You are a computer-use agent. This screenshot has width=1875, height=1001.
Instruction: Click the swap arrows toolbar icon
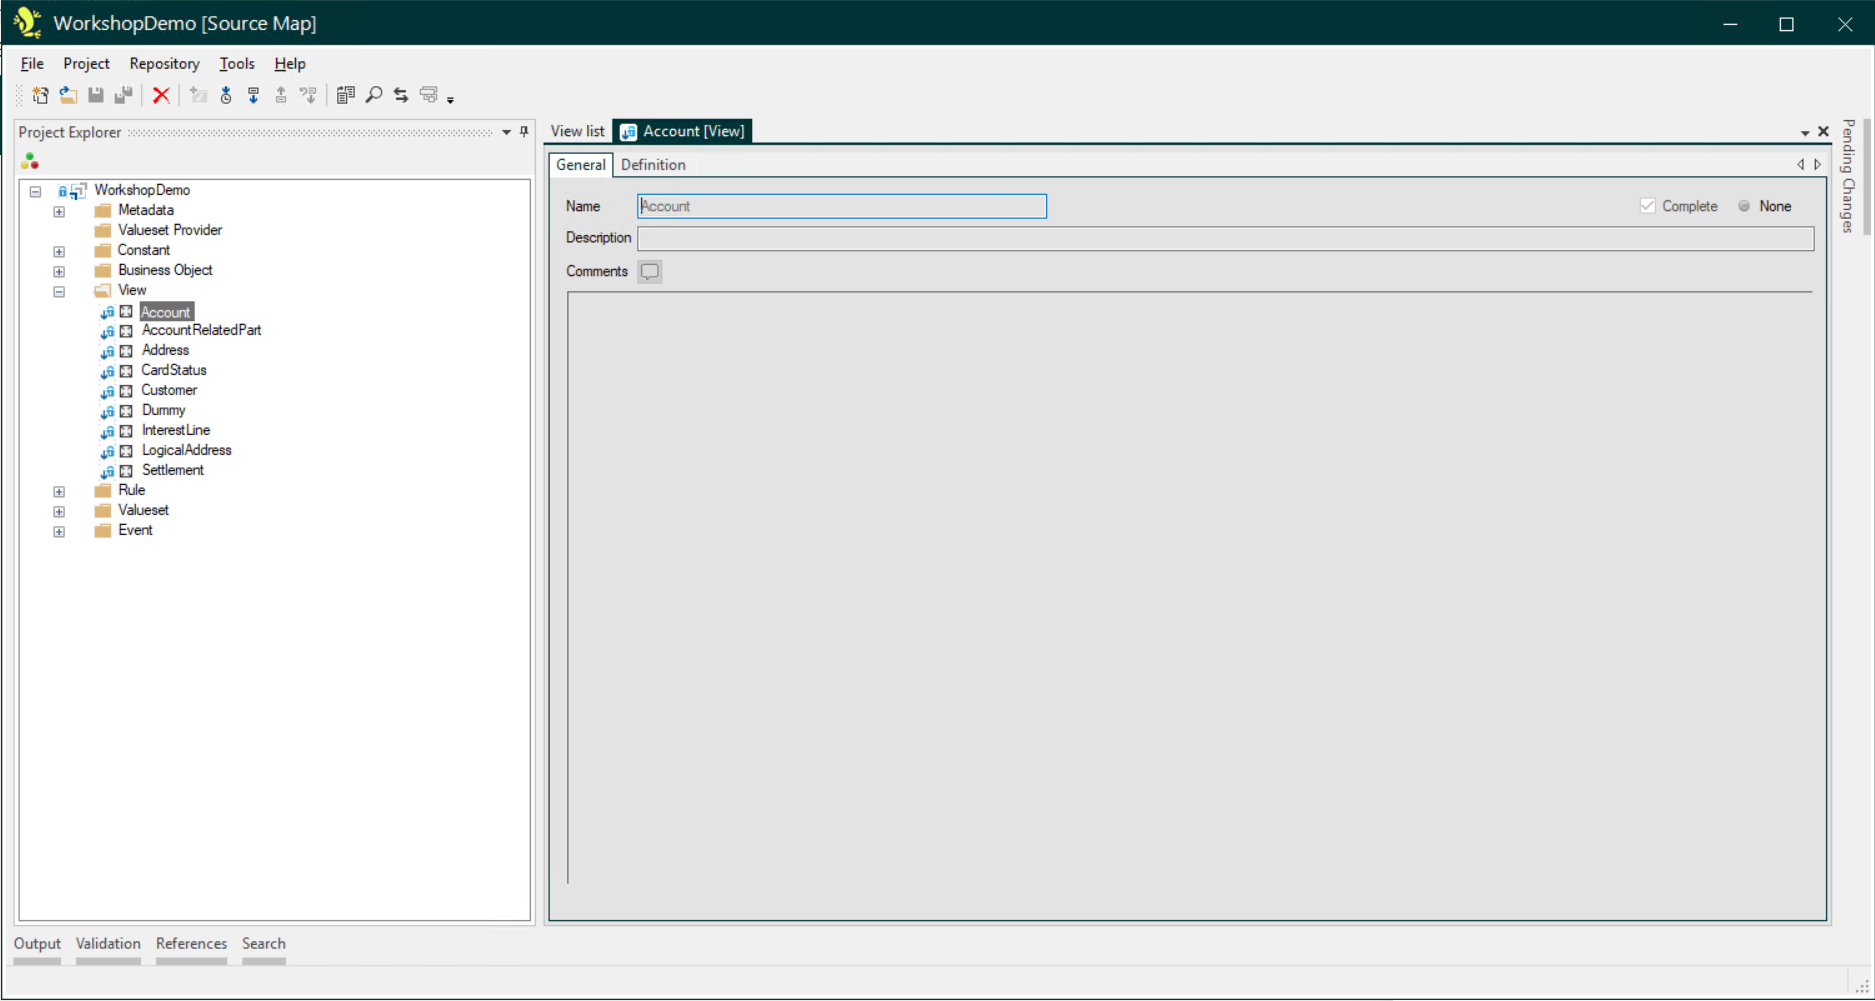pos(401,95)
